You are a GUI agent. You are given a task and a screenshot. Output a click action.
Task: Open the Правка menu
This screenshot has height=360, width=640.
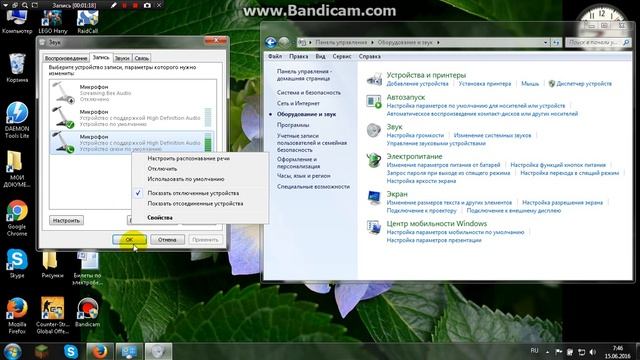[298, 56]
